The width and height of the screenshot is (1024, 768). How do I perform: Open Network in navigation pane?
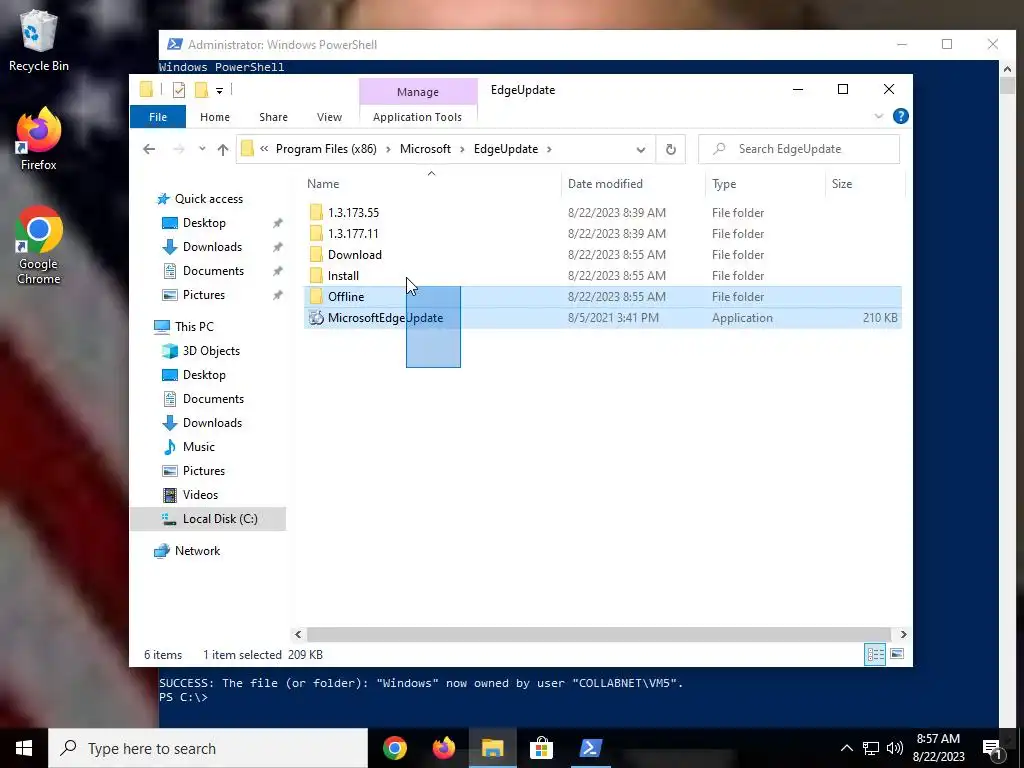(197, 551)
